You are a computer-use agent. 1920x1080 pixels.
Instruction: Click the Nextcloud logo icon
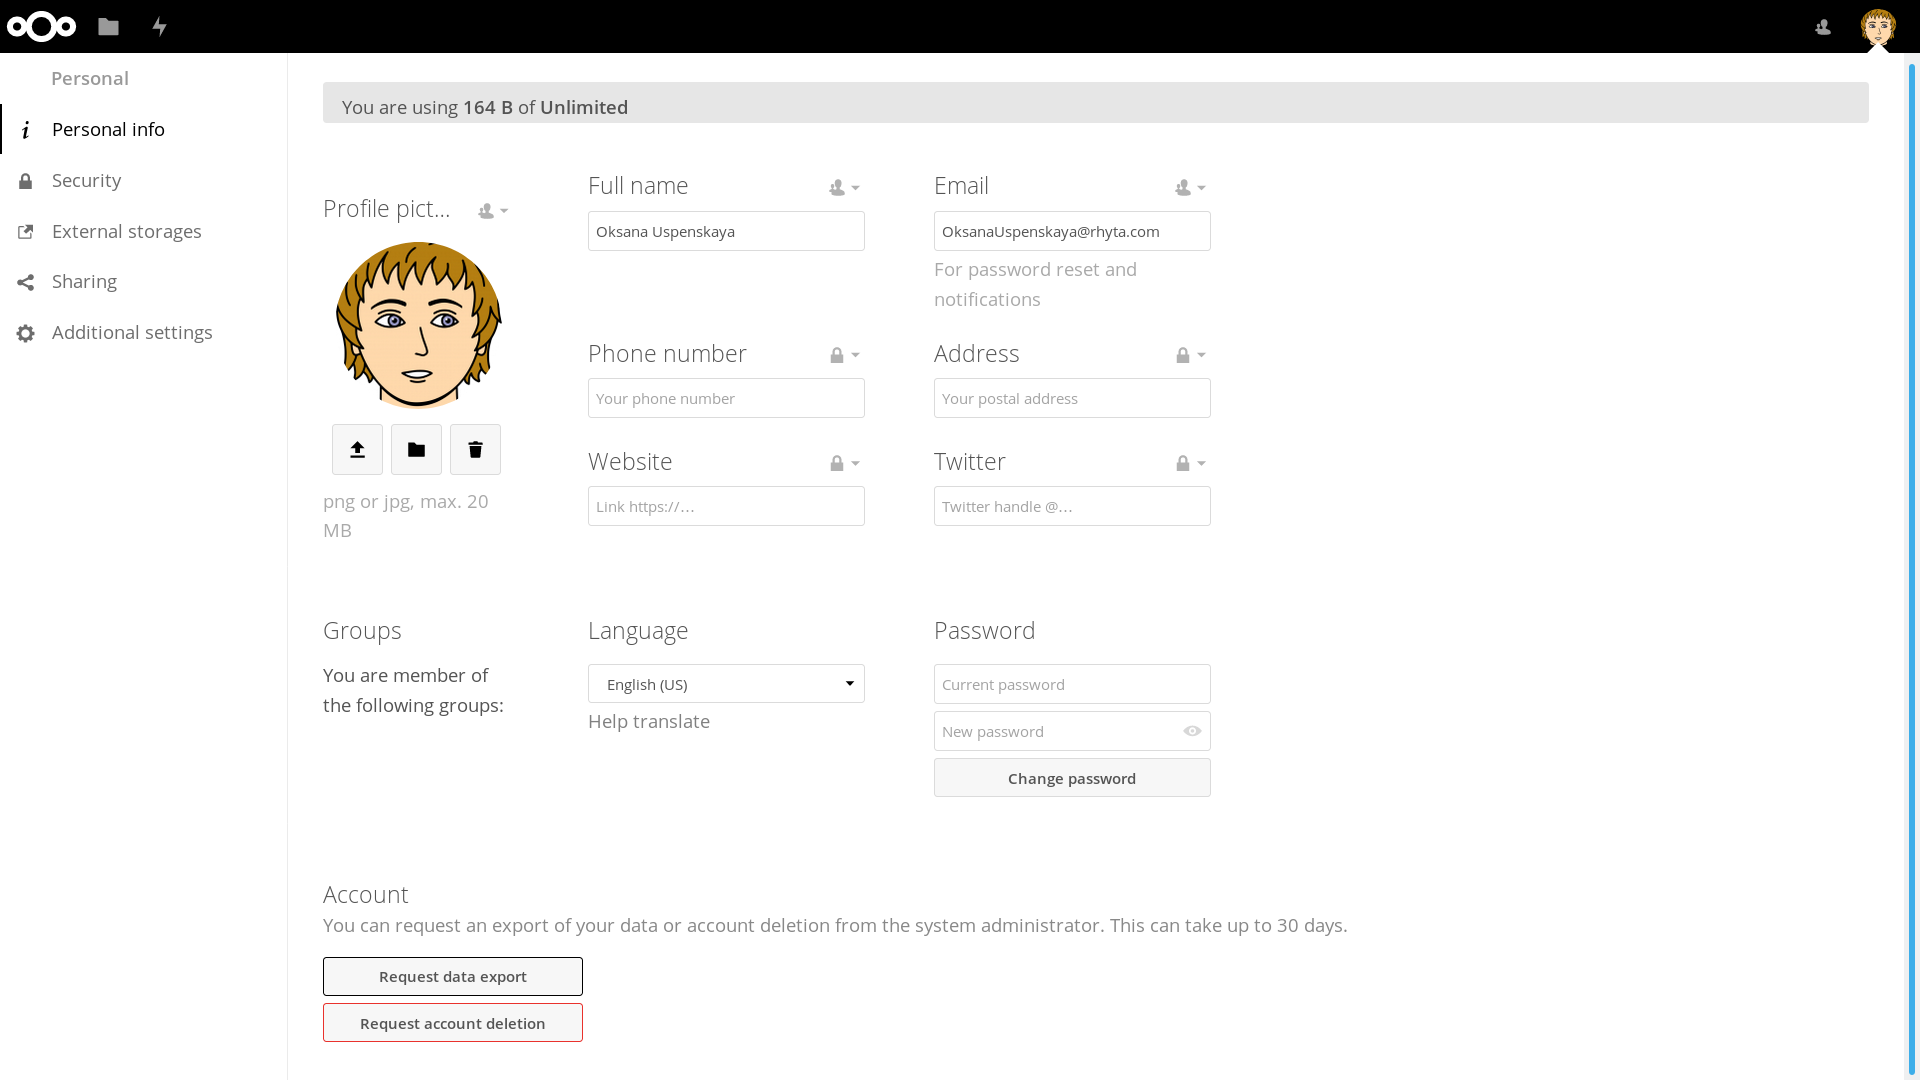pyautogui.click(x=41, y=27)
